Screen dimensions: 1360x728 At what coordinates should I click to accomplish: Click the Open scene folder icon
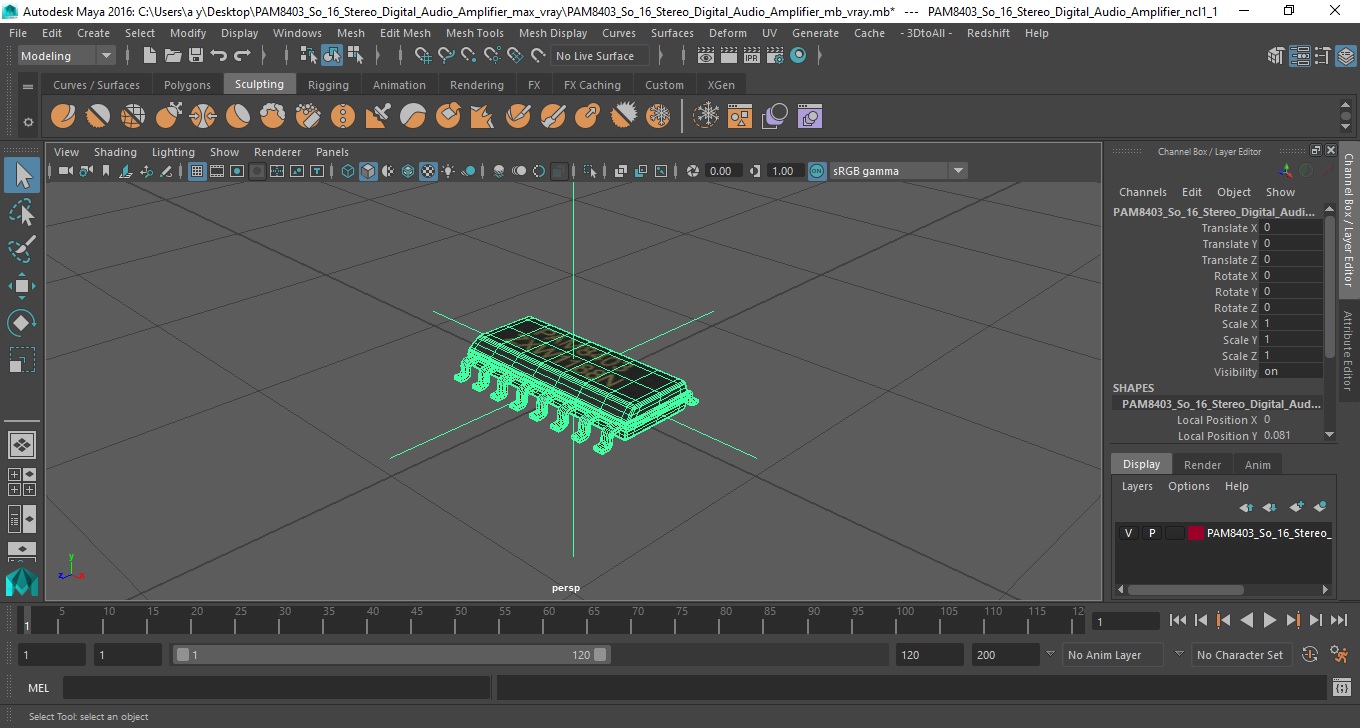(x=172, y=56)
